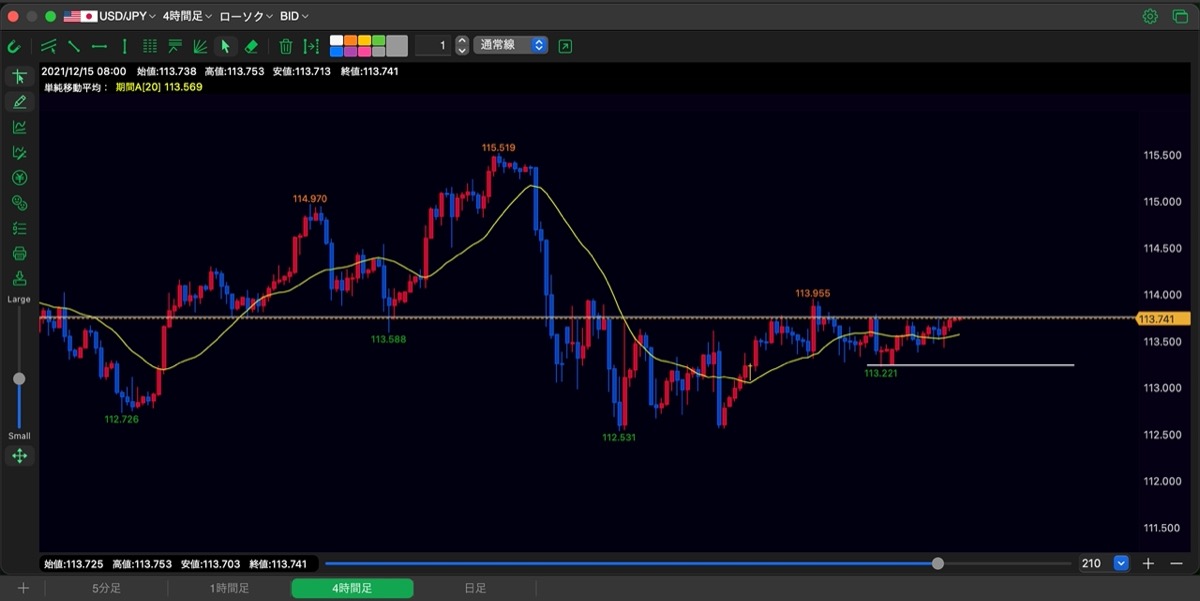
Task: Open the BID price type dropdown
Action: (x=294, y=16)
